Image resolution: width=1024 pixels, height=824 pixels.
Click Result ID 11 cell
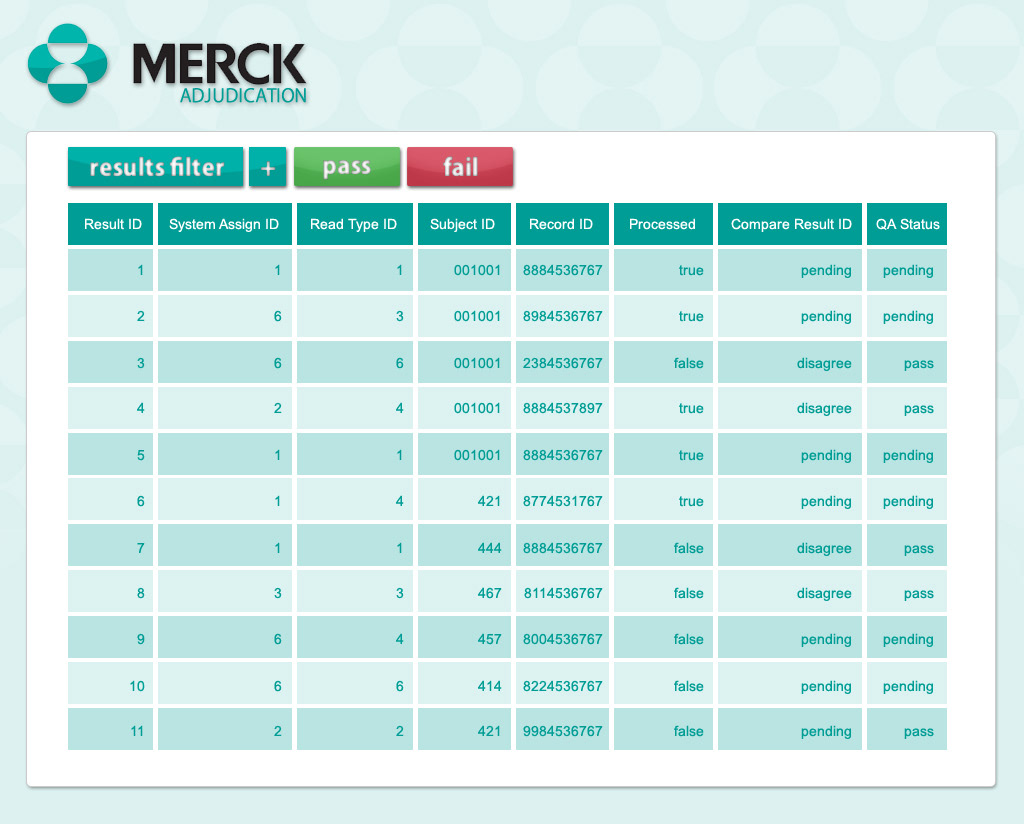[110, 729]
